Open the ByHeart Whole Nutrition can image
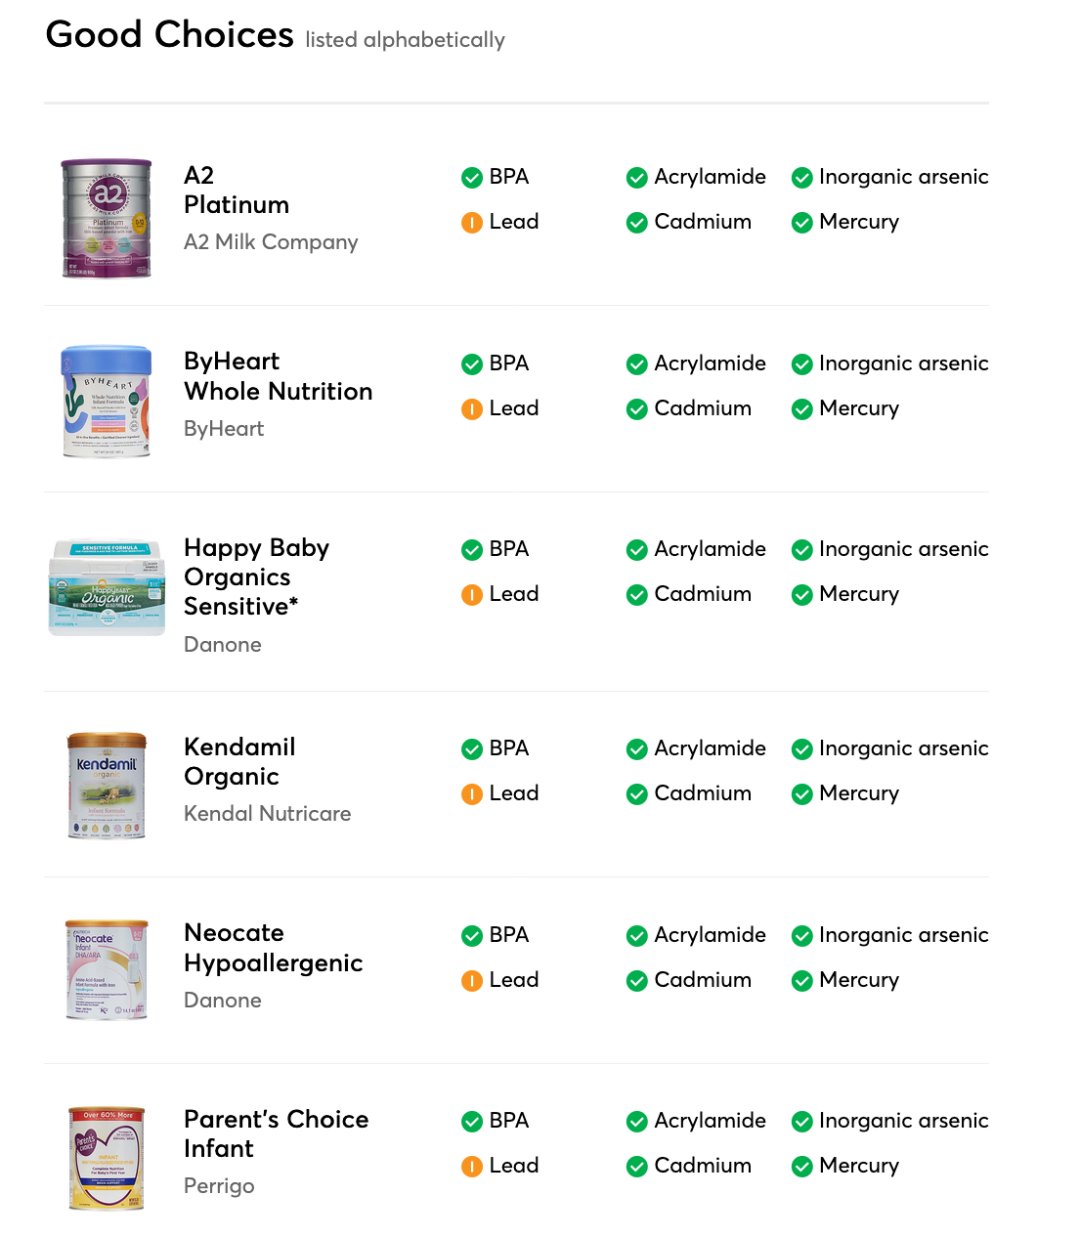1080x1238 pixels. tap(106, 402)
